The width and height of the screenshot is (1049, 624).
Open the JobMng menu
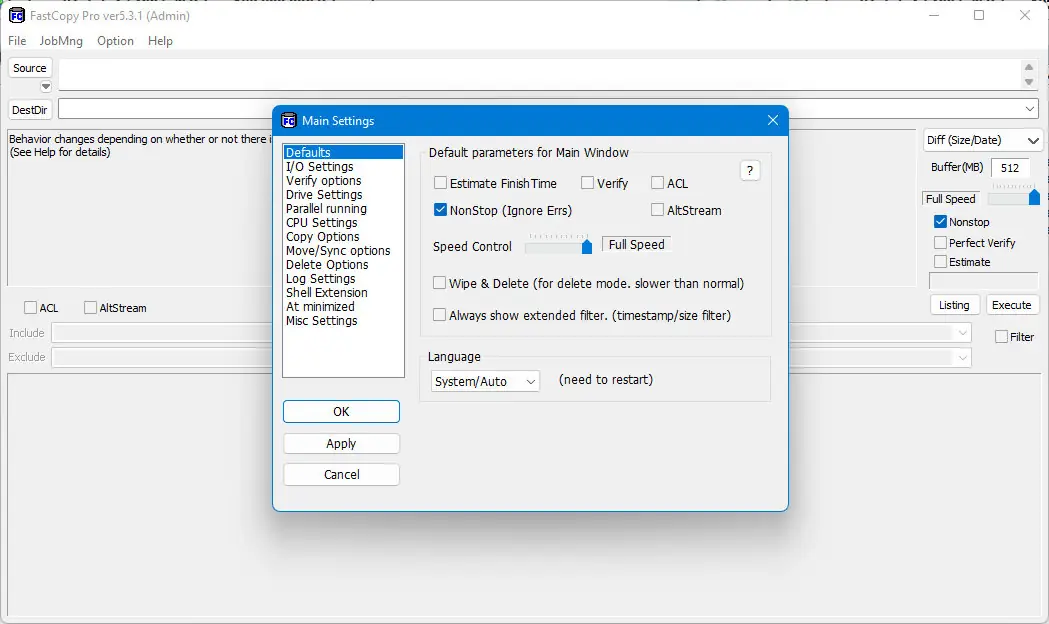tap(61, 41)
